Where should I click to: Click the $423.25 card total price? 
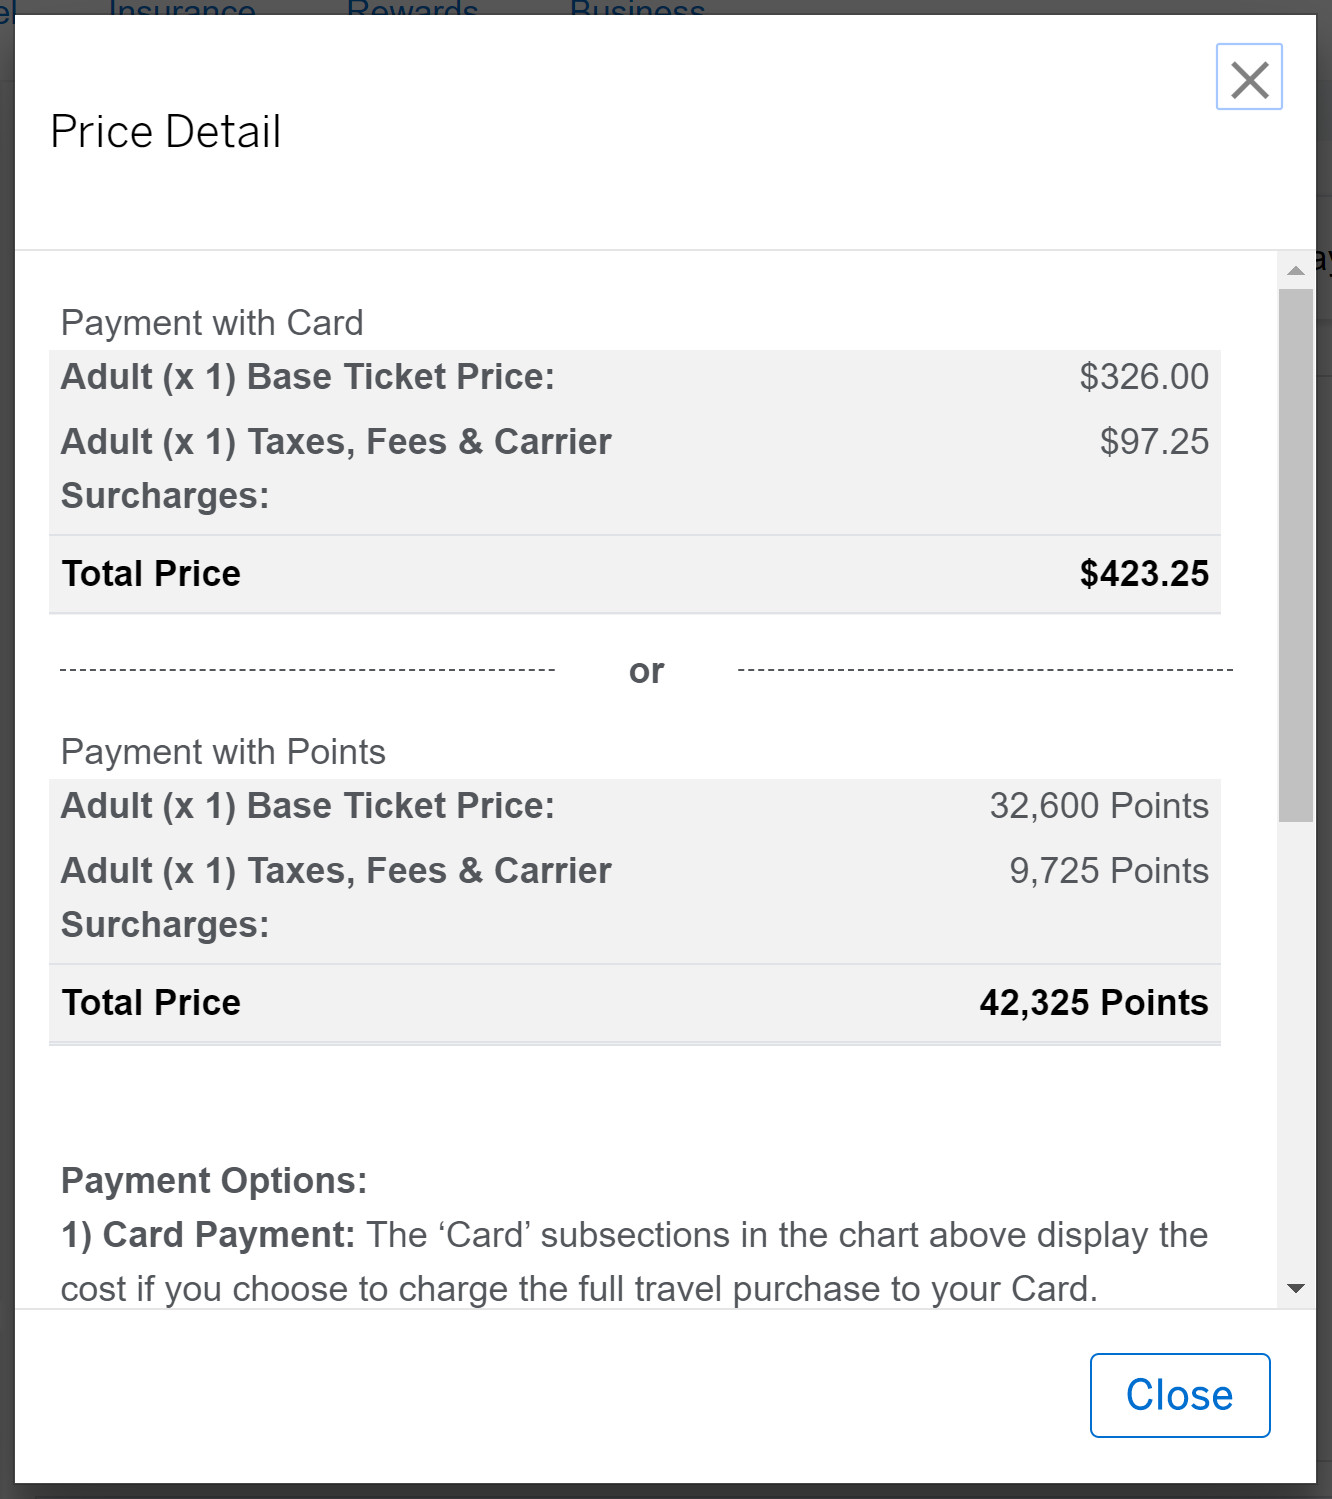pos(1144,574)
